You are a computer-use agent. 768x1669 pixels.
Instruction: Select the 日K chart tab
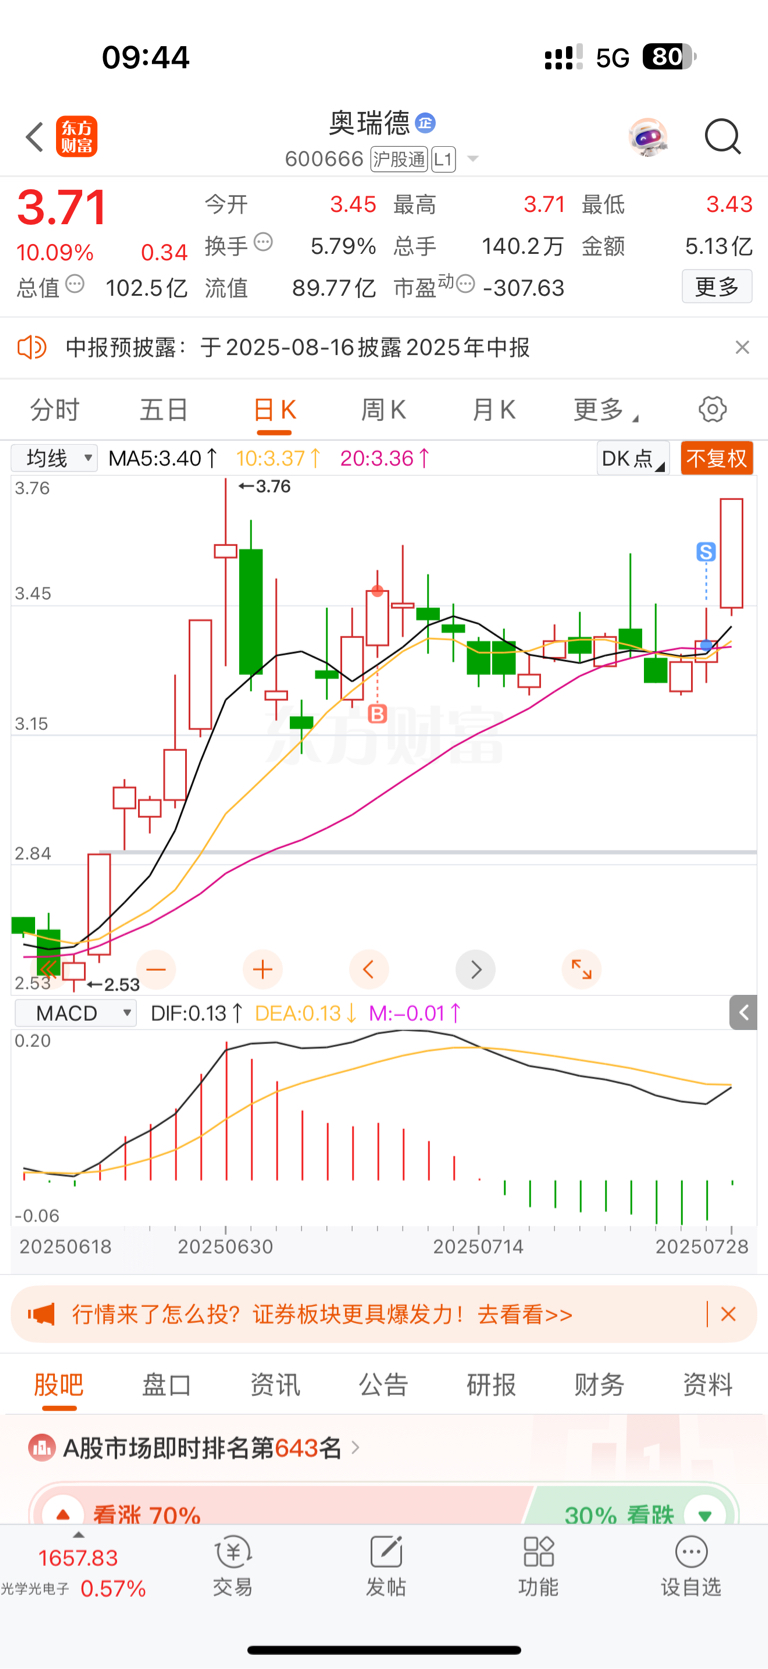point(274,410)
